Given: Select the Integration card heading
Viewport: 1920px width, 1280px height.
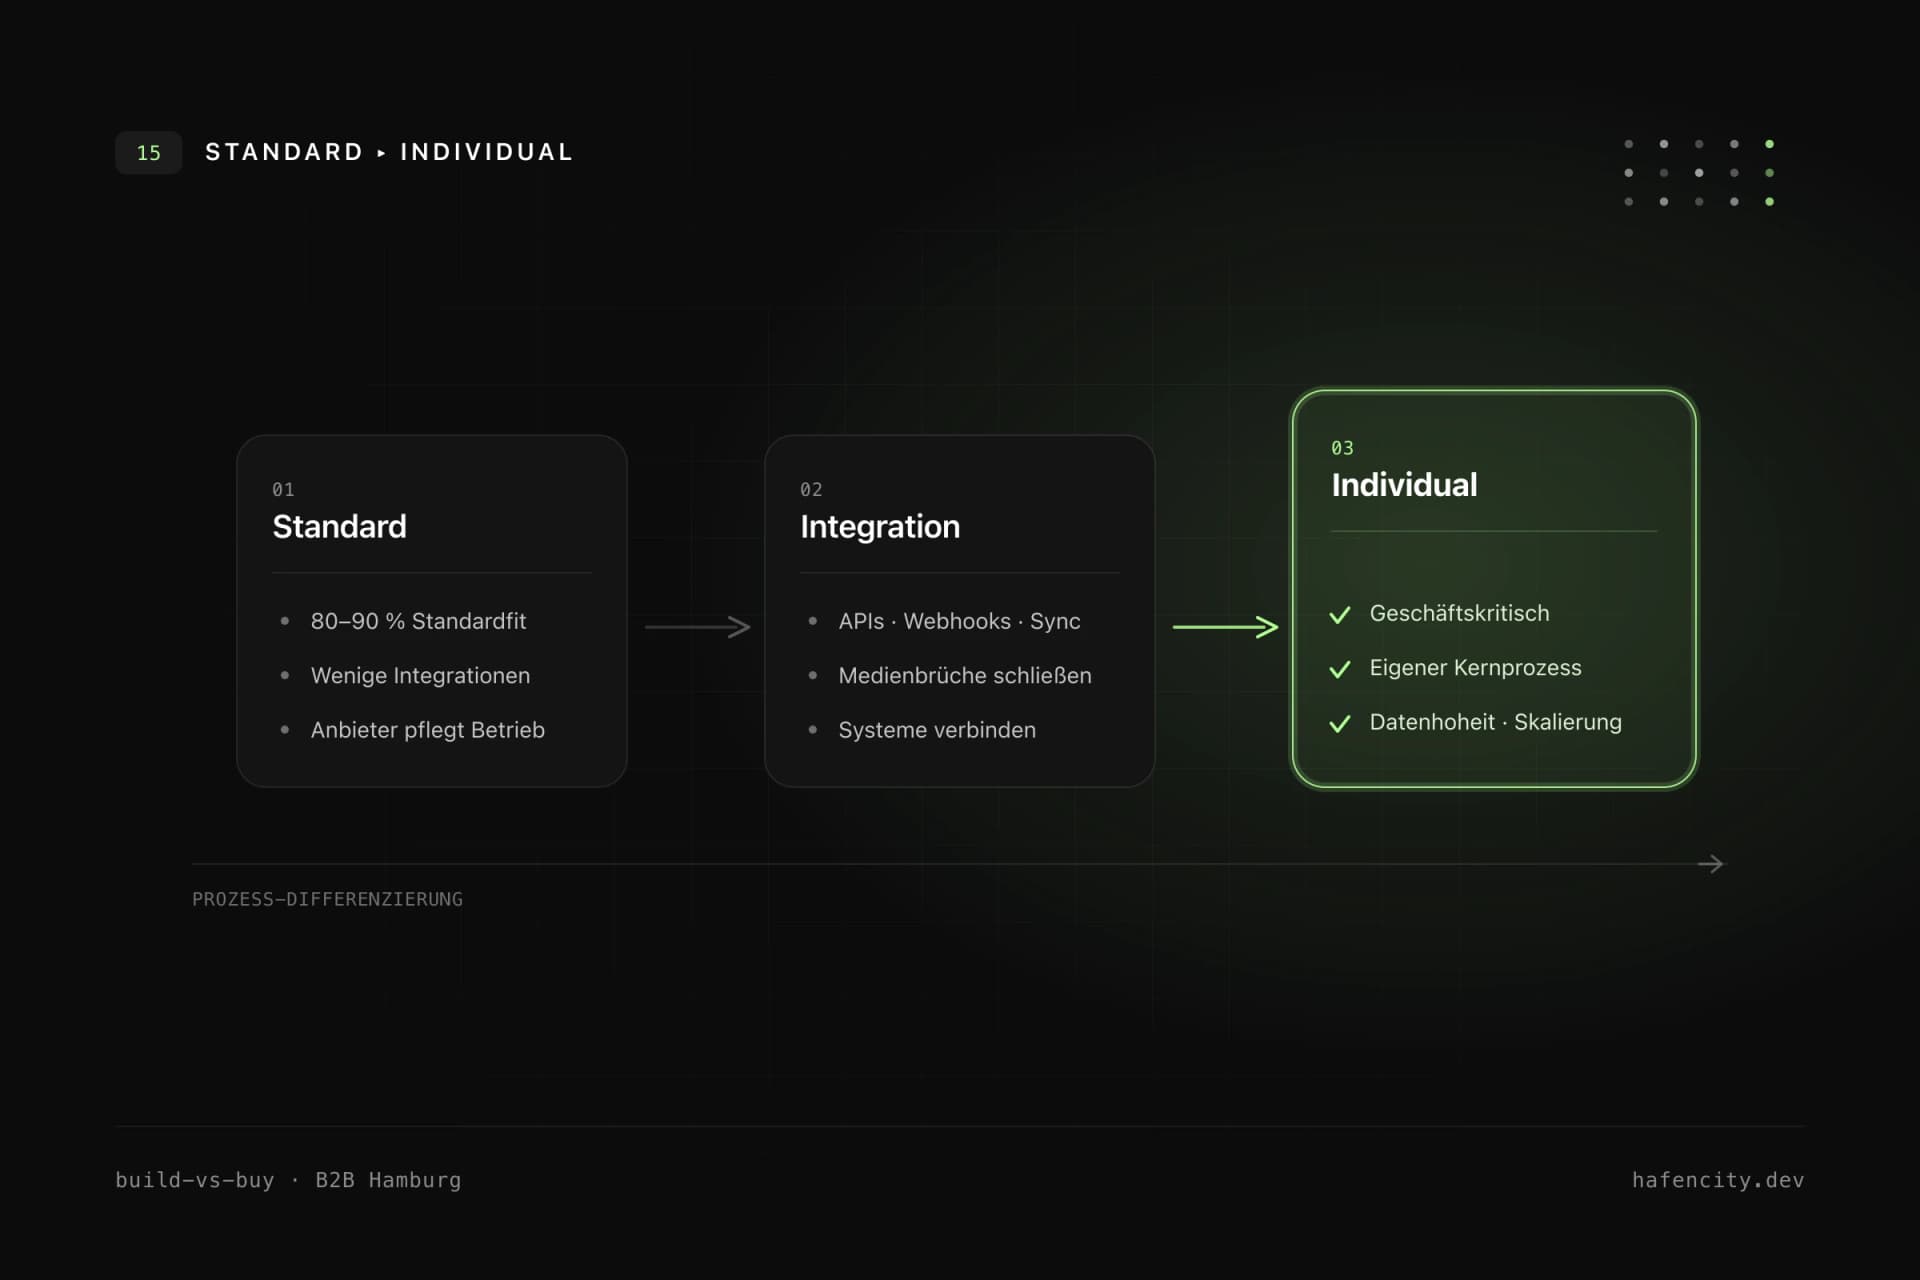Looking at the screenshot, I should tap(880, 527).
